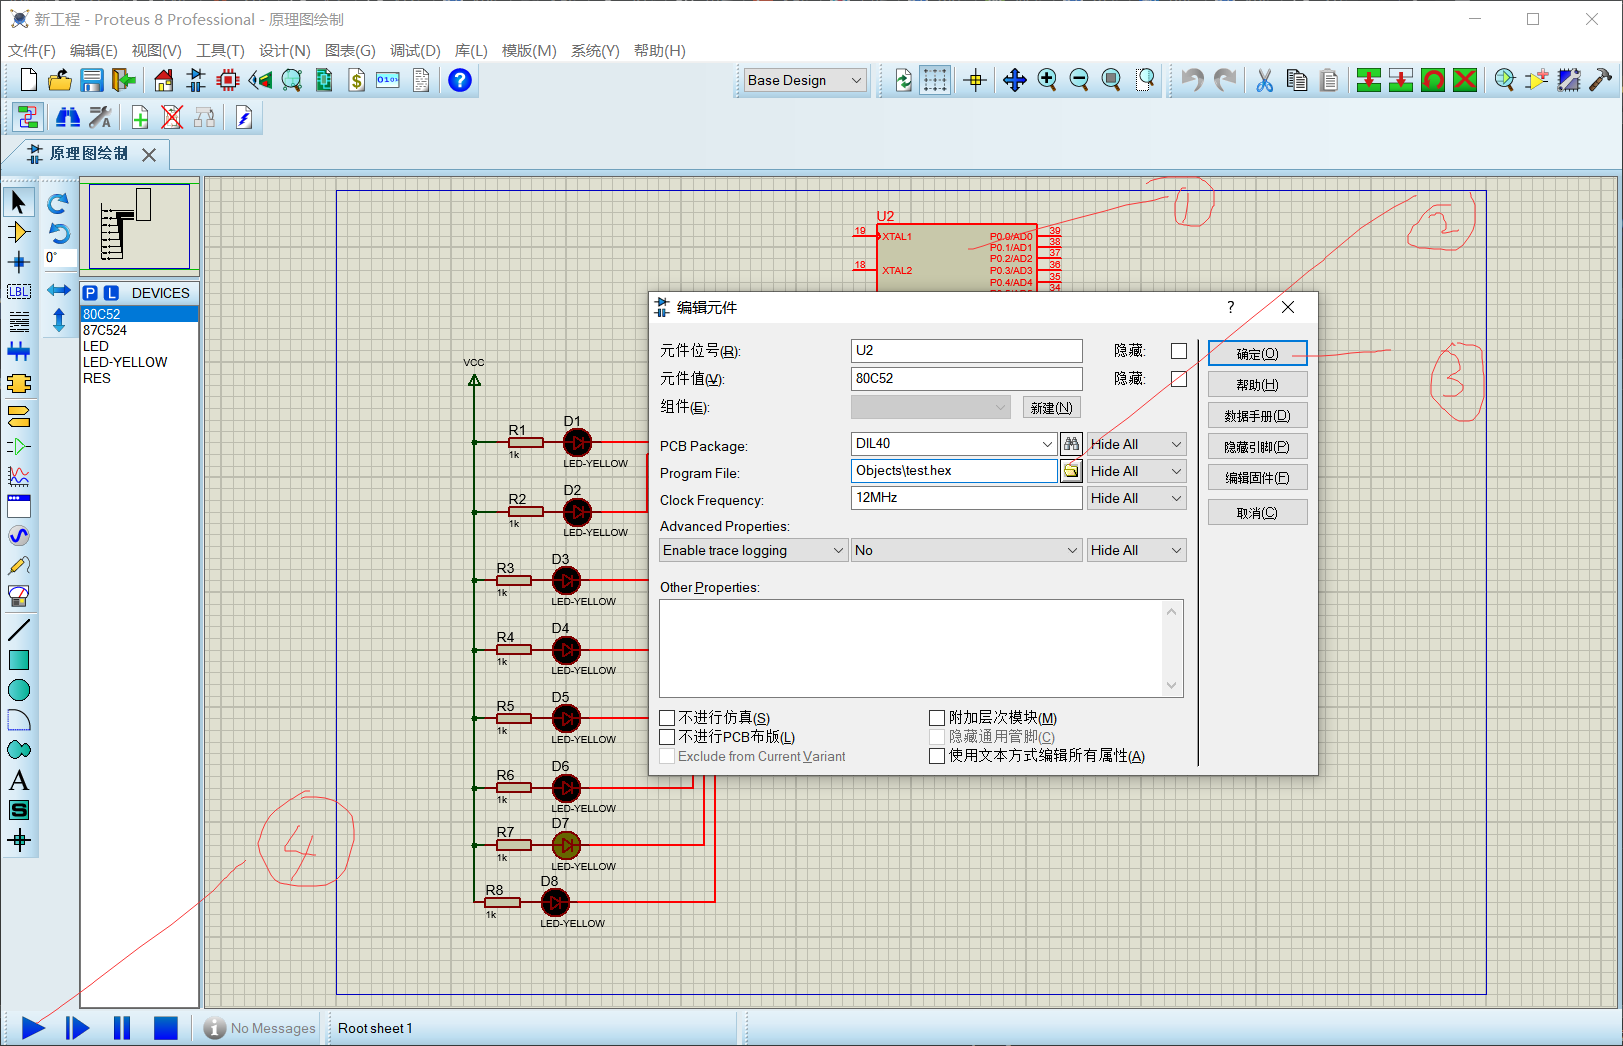The width and height of the screenshot is (1623, 1046).
Task: Click the Save project icon in toolbar
Action: coord(92,80)
